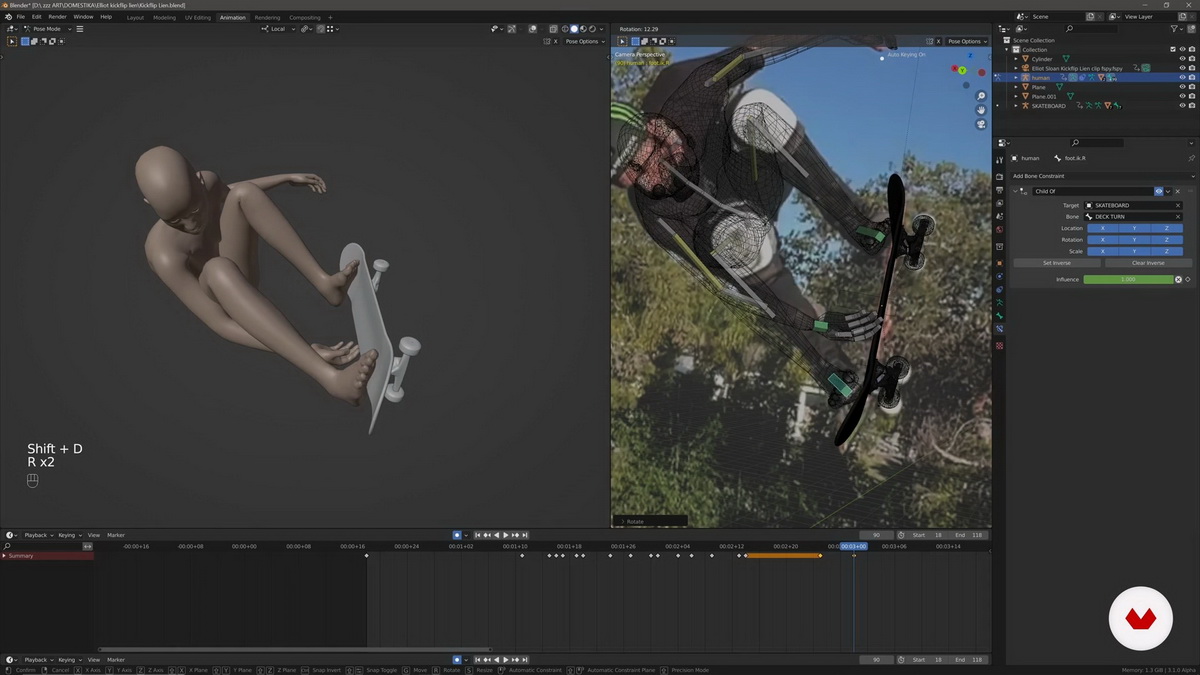
Task: Open the File menu
Action: point(21,17)
